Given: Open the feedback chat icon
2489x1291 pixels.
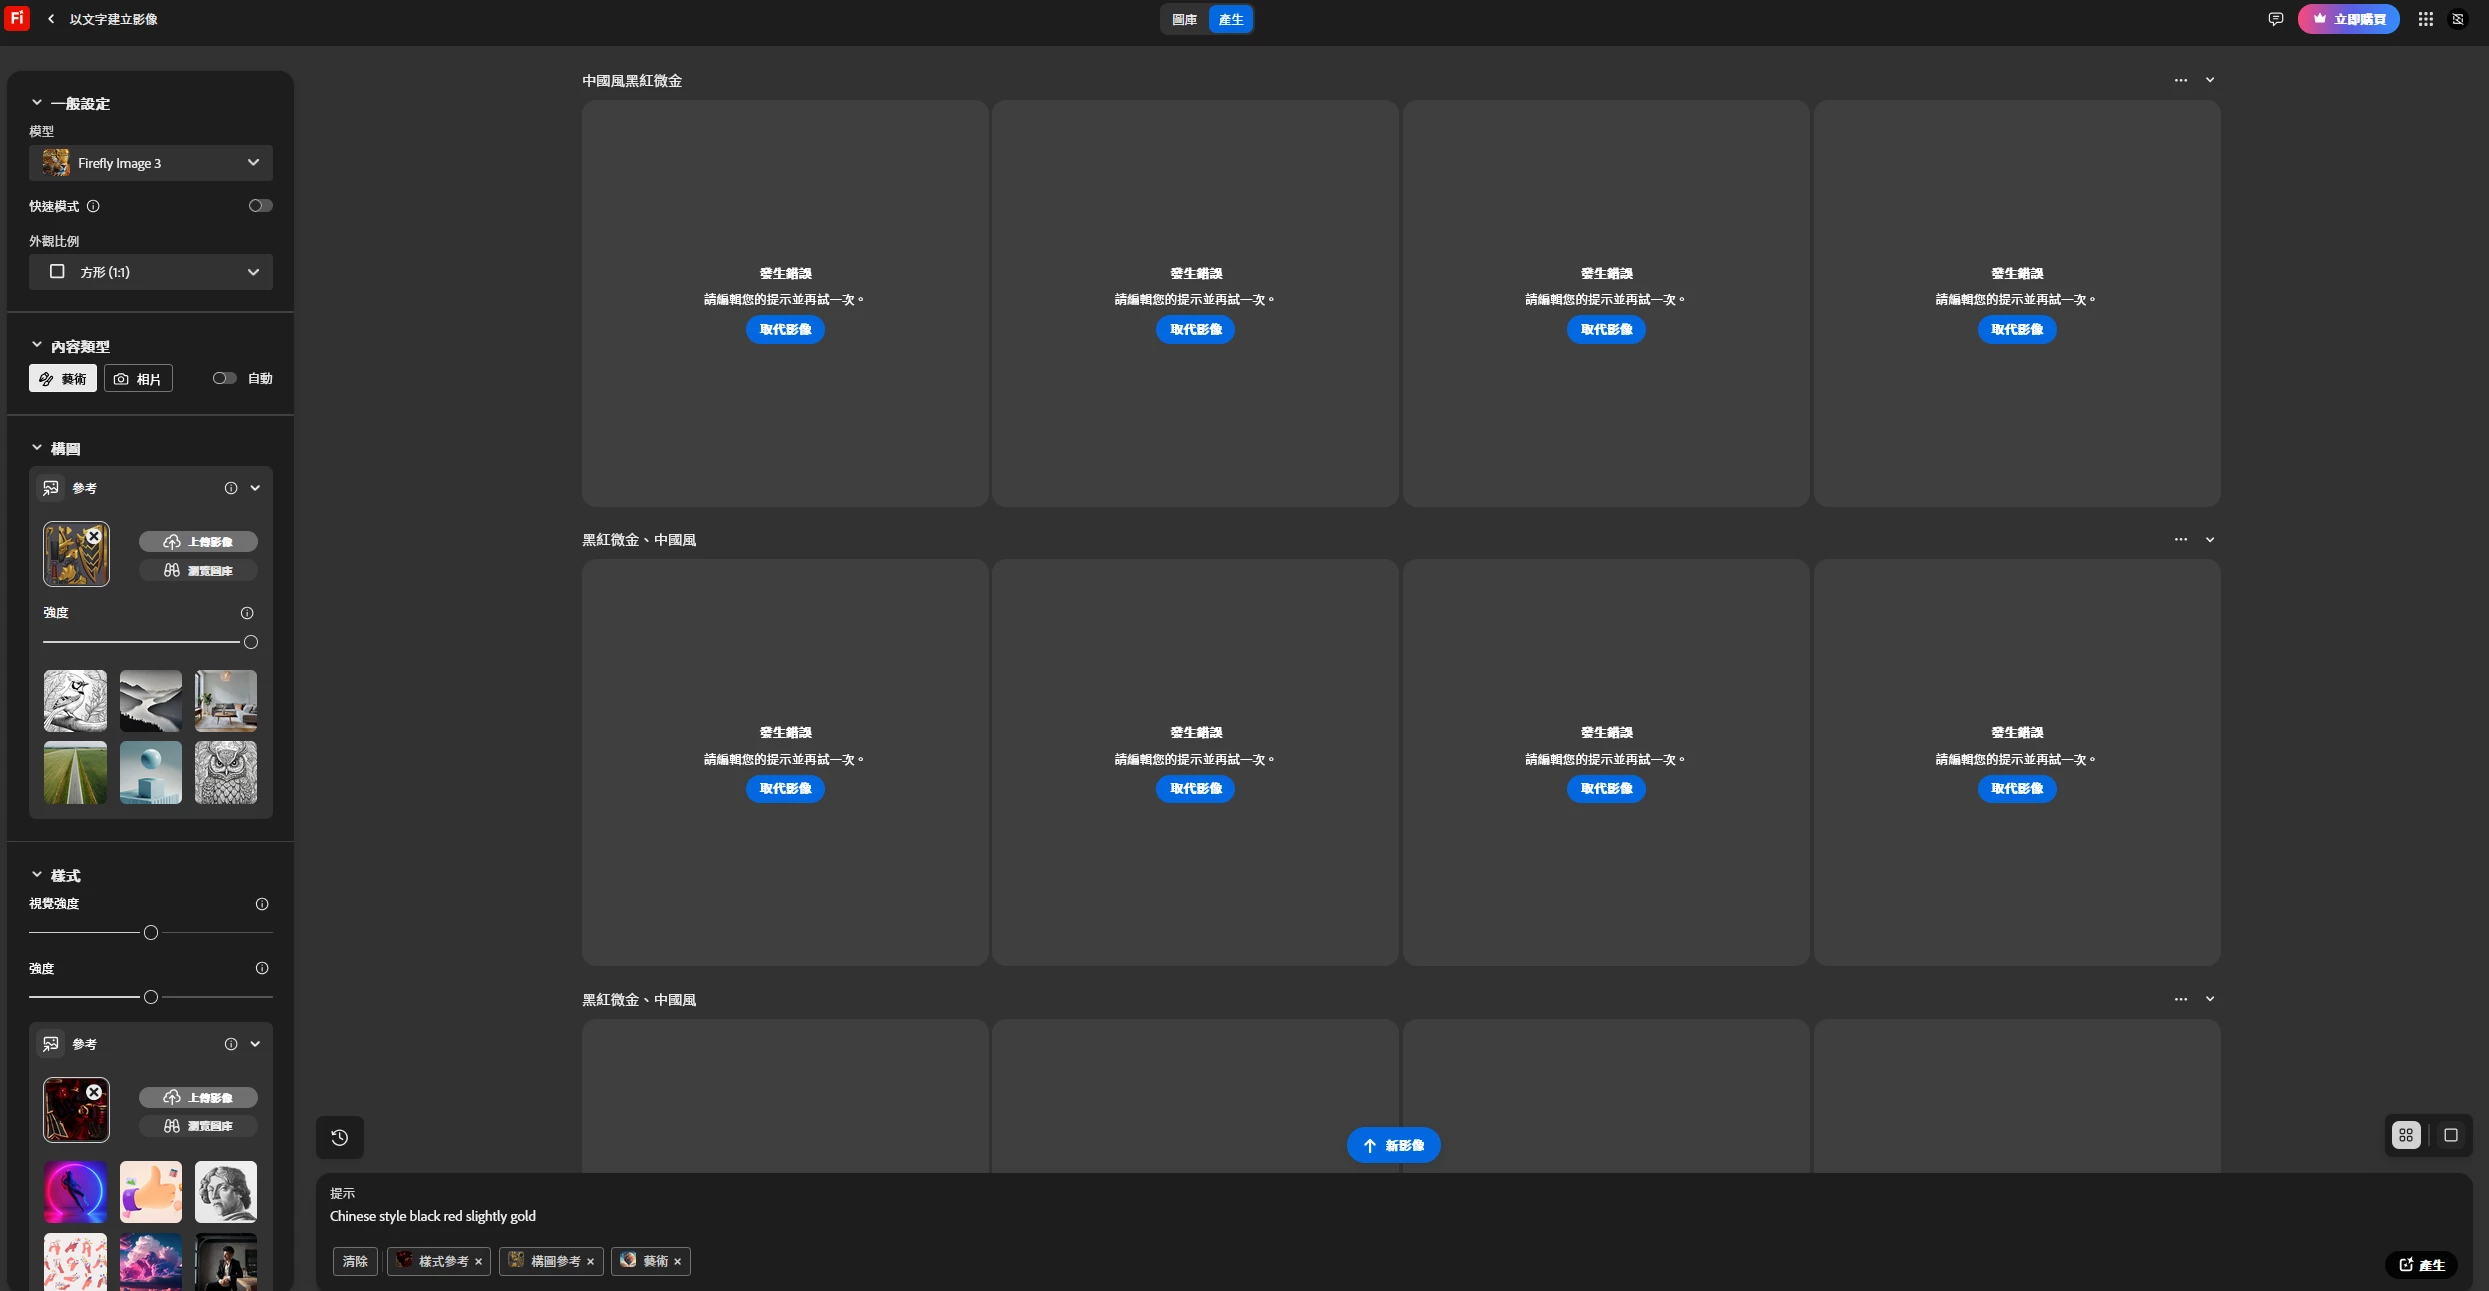Looking at the screenshot, I should click(x=2275, y=19).
